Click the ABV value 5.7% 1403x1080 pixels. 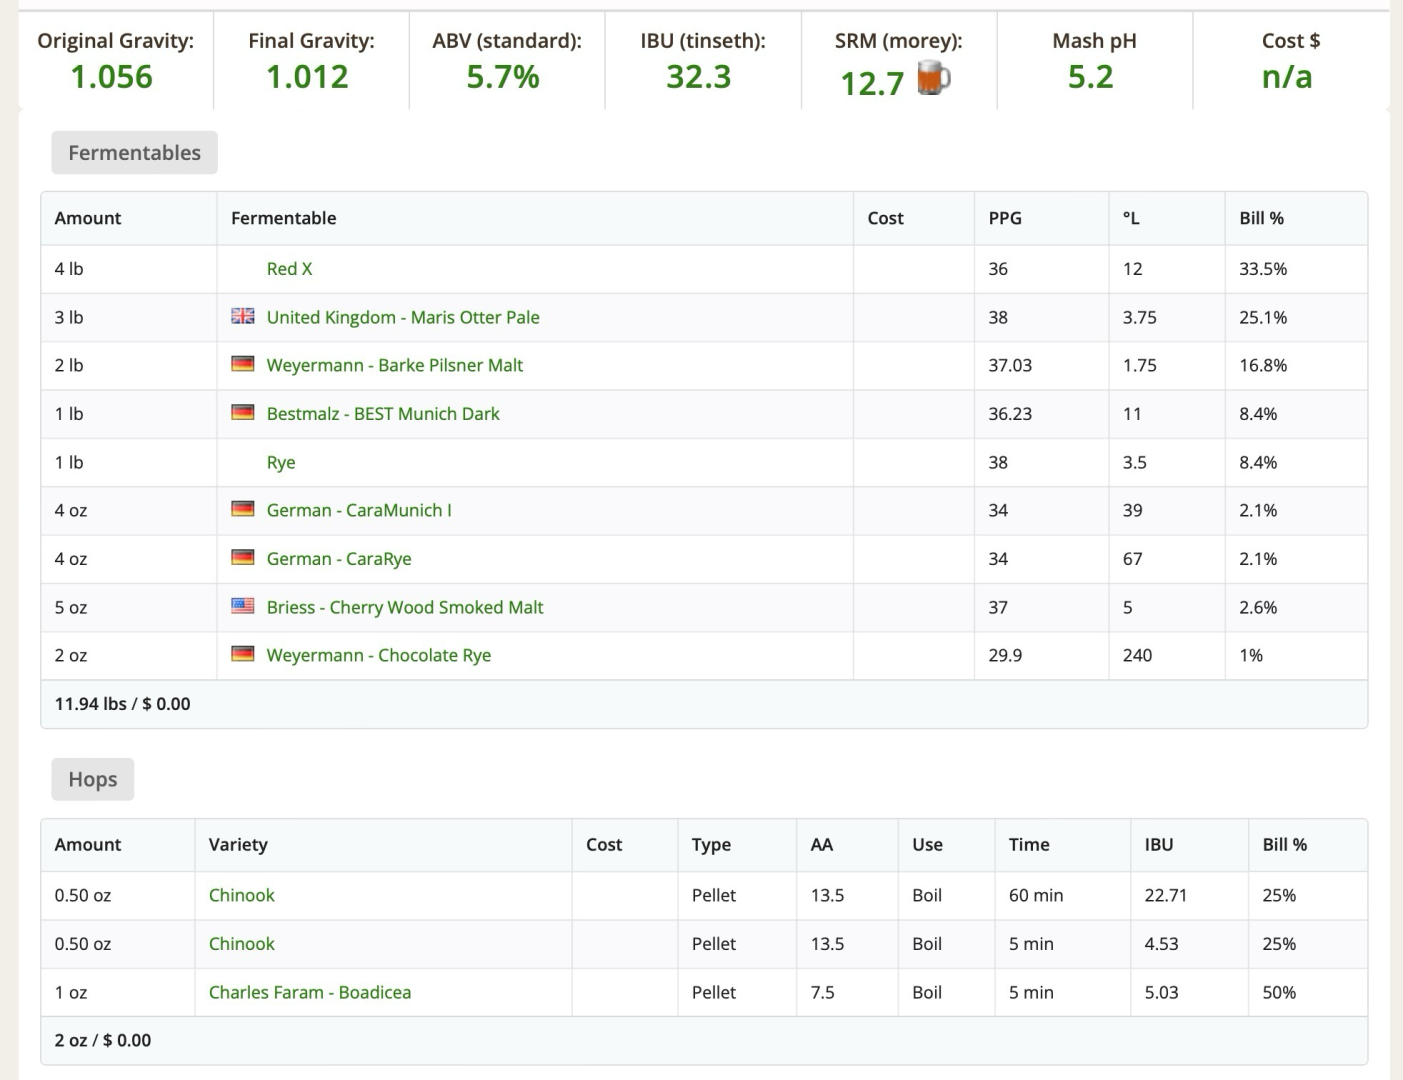tap(503, 77)
